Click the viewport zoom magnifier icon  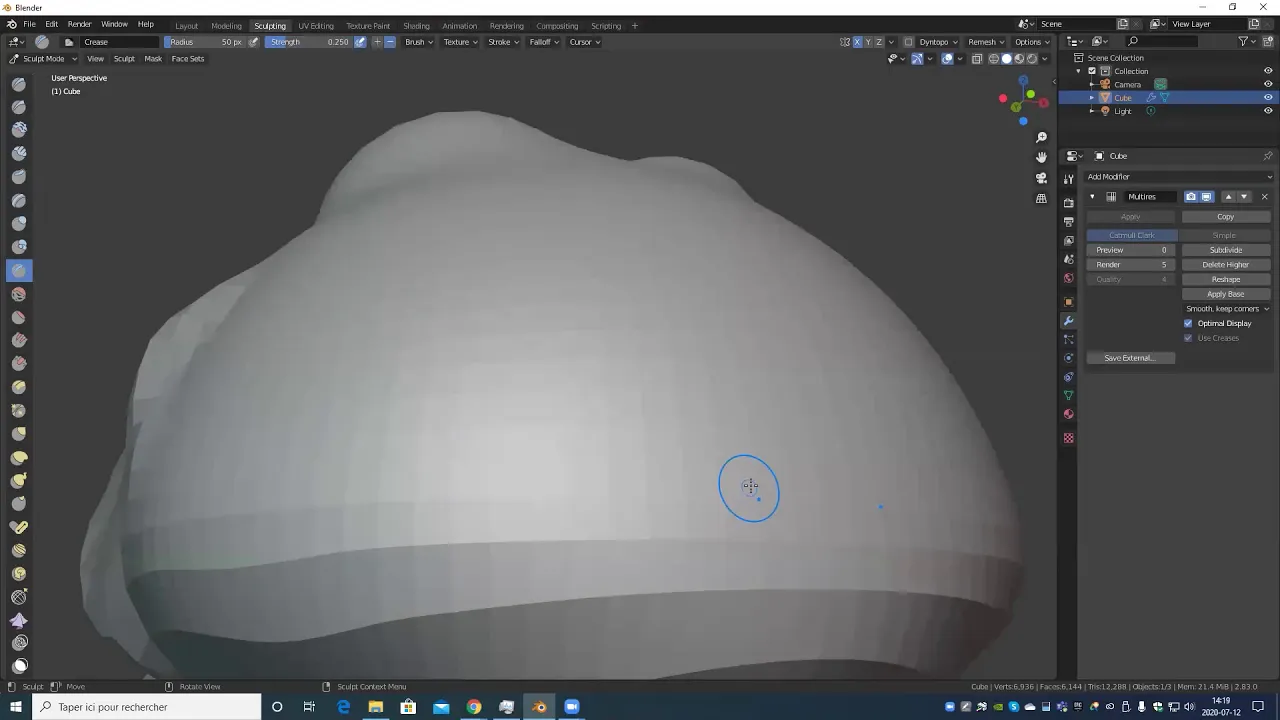pyautogui.click(x=1041, y=137)
